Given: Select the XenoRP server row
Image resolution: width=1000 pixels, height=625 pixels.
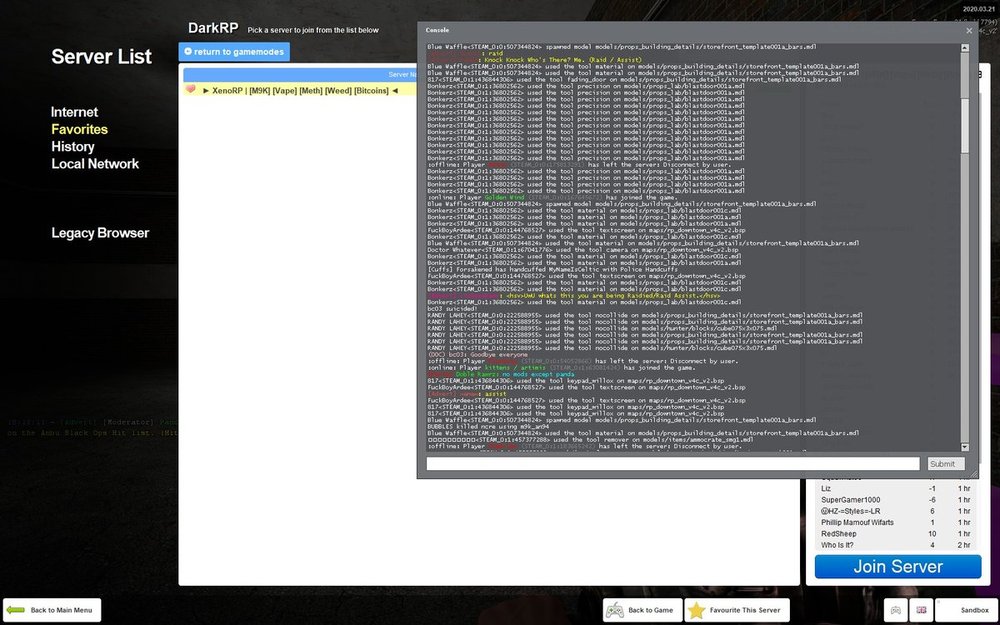Looking at the screenshot, I should point(300,90).
